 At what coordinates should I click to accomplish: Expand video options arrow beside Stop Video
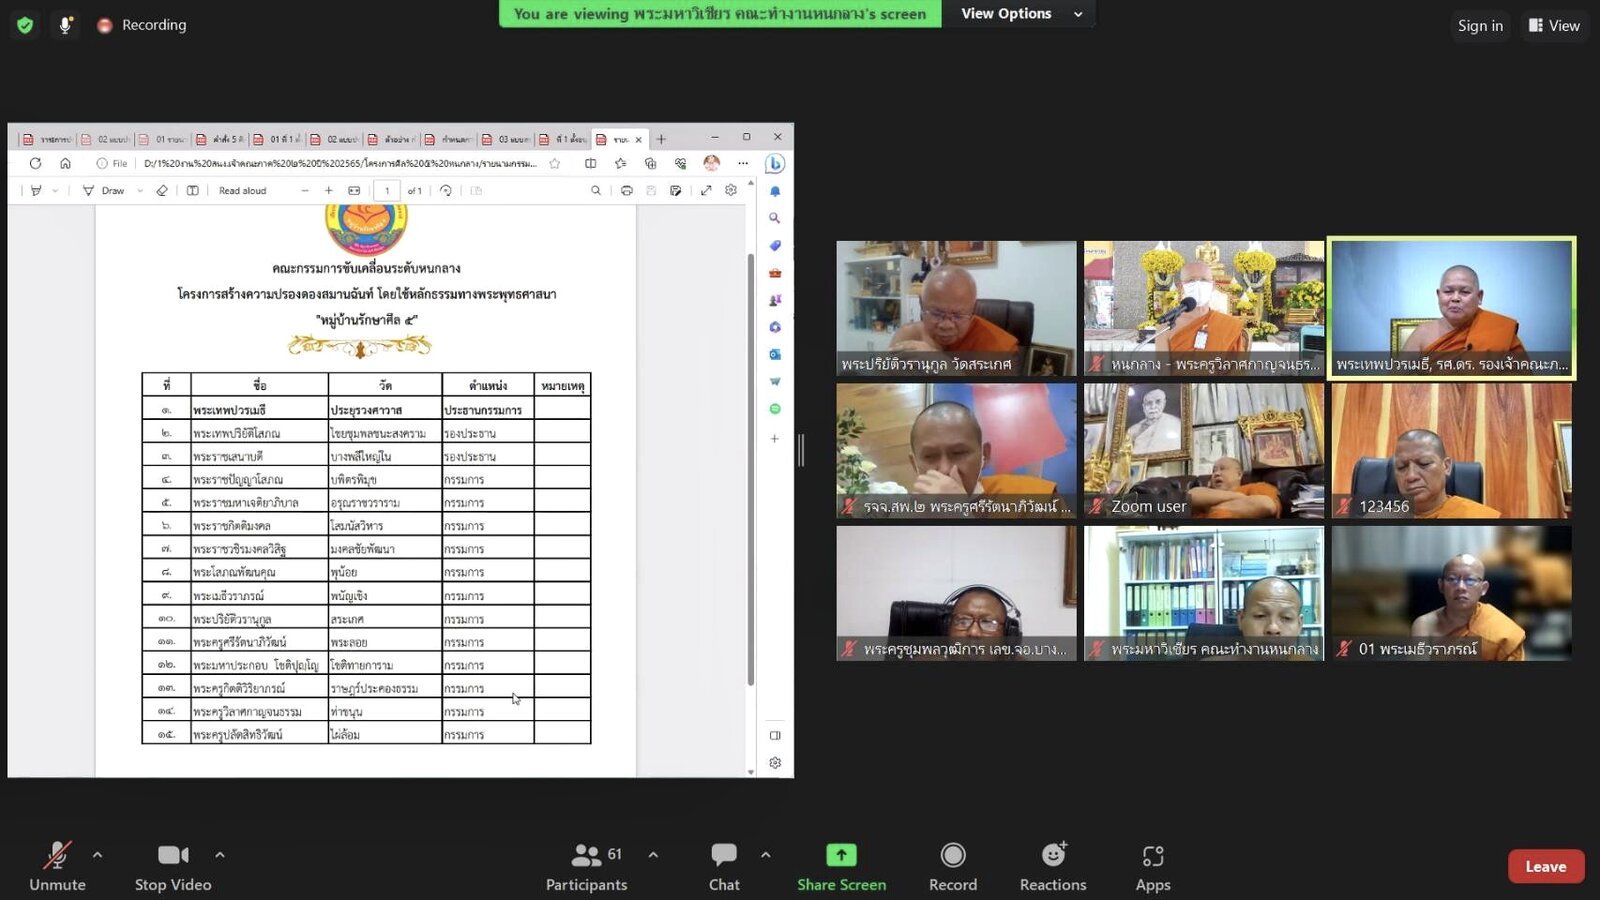(220, 855)
